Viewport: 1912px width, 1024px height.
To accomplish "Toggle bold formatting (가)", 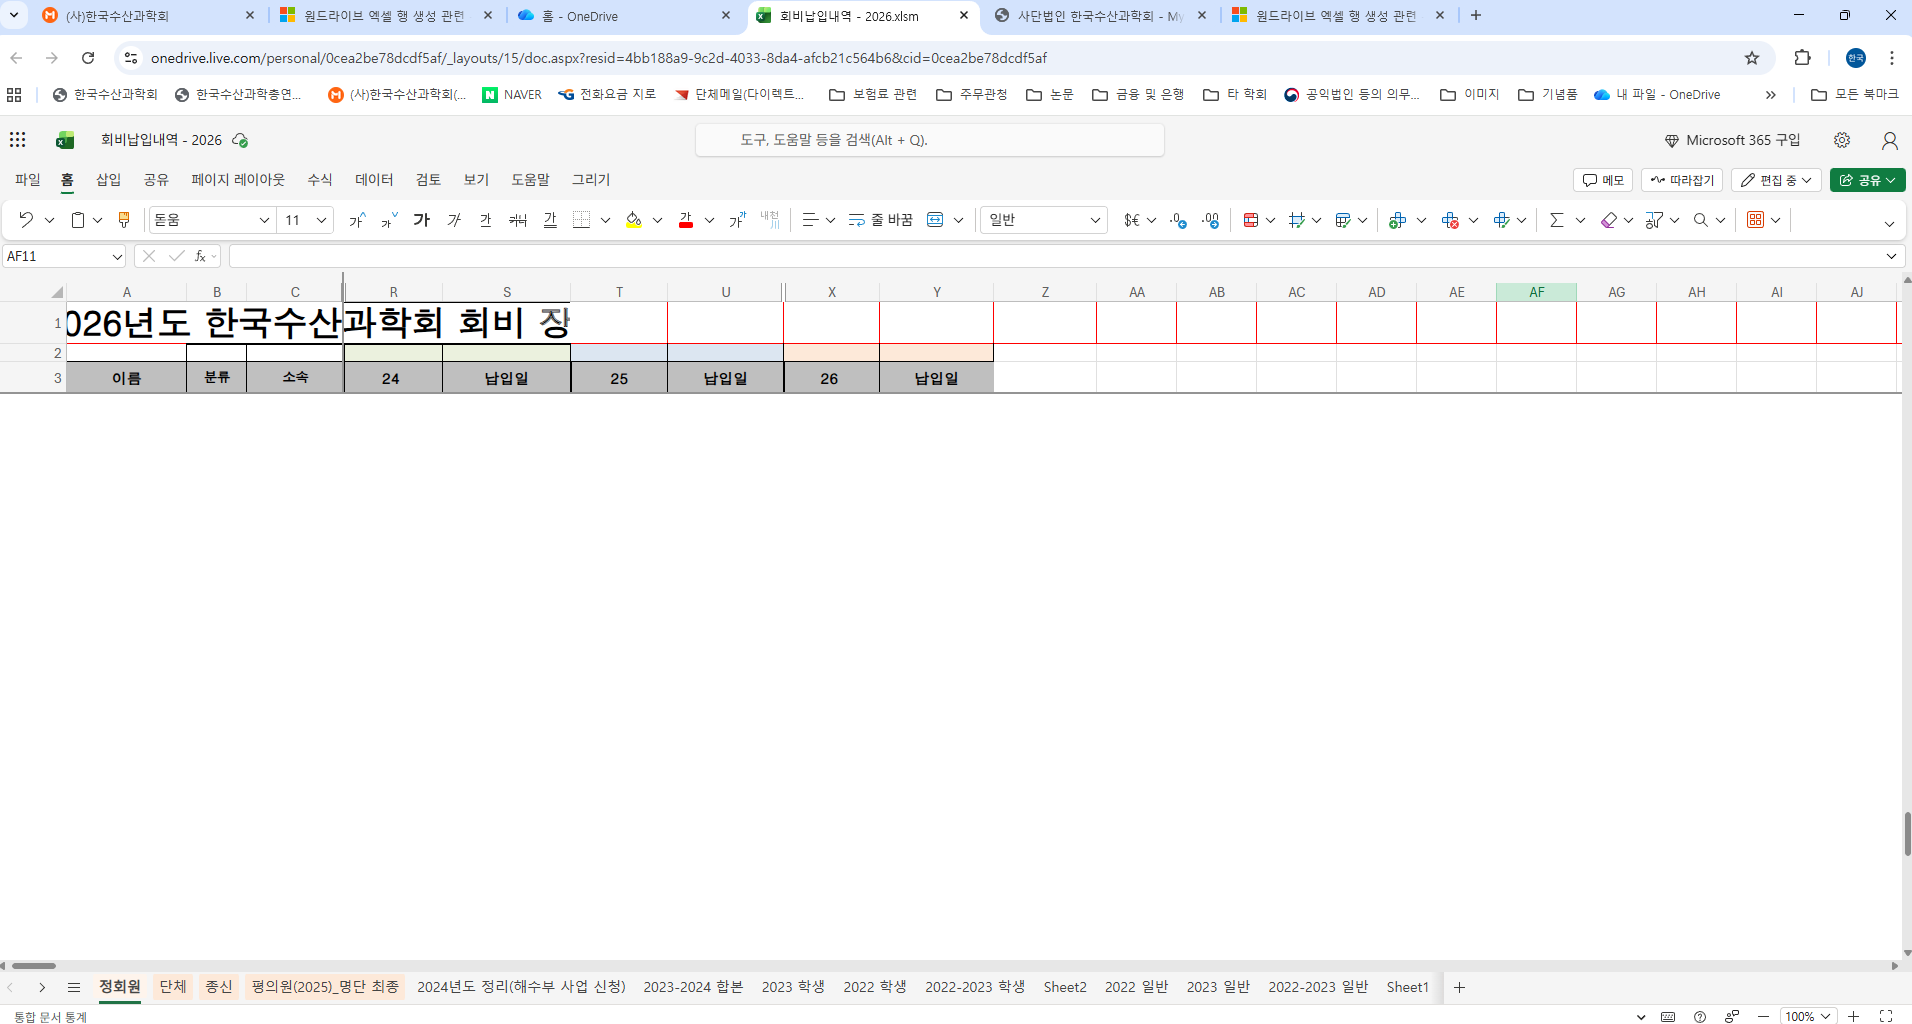I will pyautogui.click(x=422, y=220).
